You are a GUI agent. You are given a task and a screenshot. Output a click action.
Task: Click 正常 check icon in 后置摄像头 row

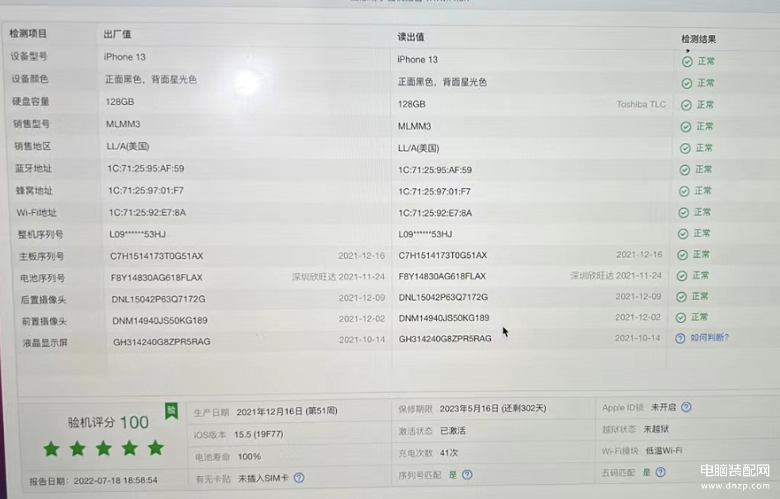pos(682,297)
